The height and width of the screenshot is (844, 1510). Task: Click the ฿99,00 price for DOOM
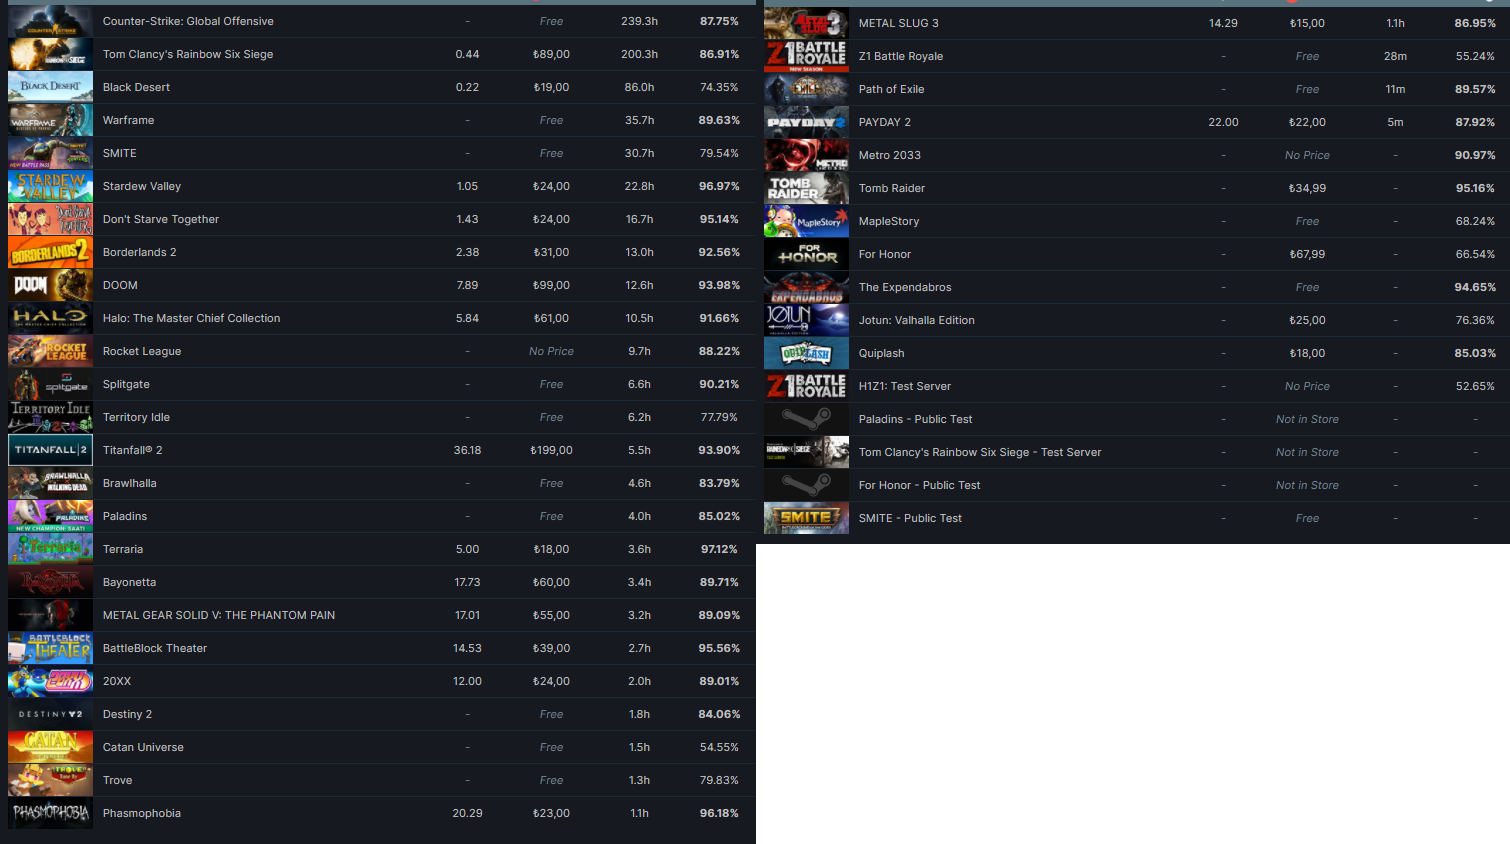(551, 285)
